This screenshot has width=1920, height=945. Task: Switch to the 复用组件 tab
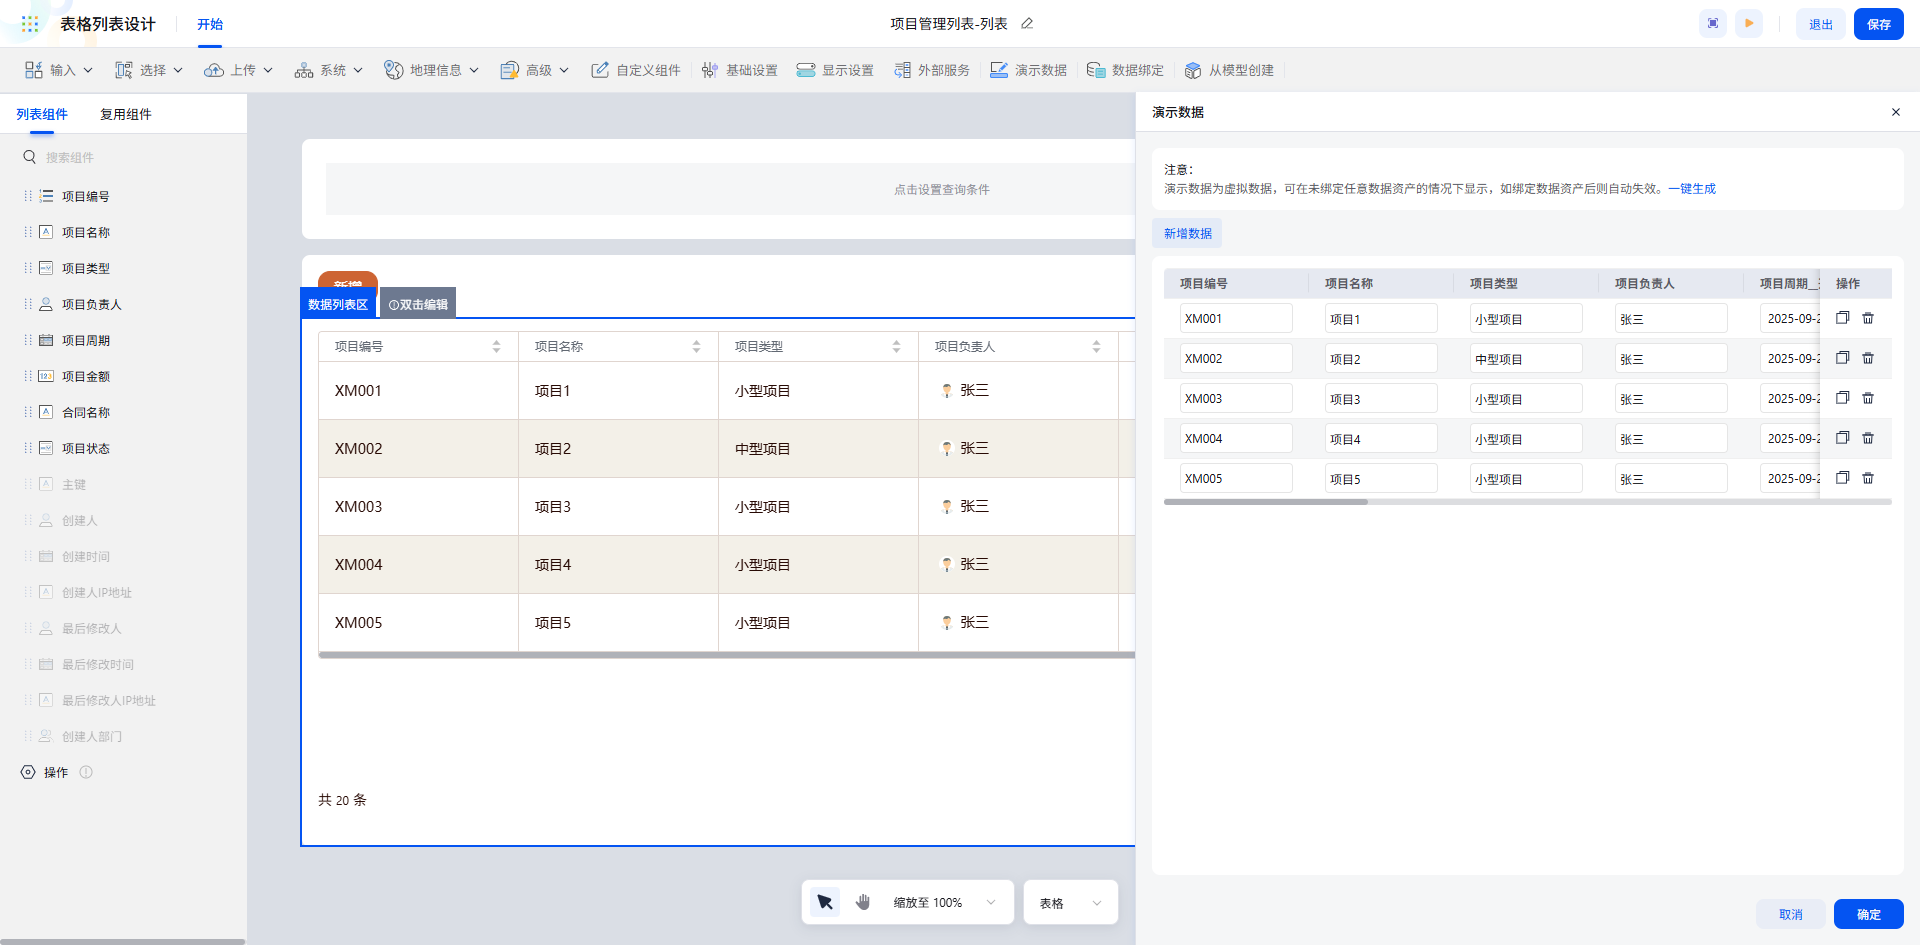click(125, 114)
